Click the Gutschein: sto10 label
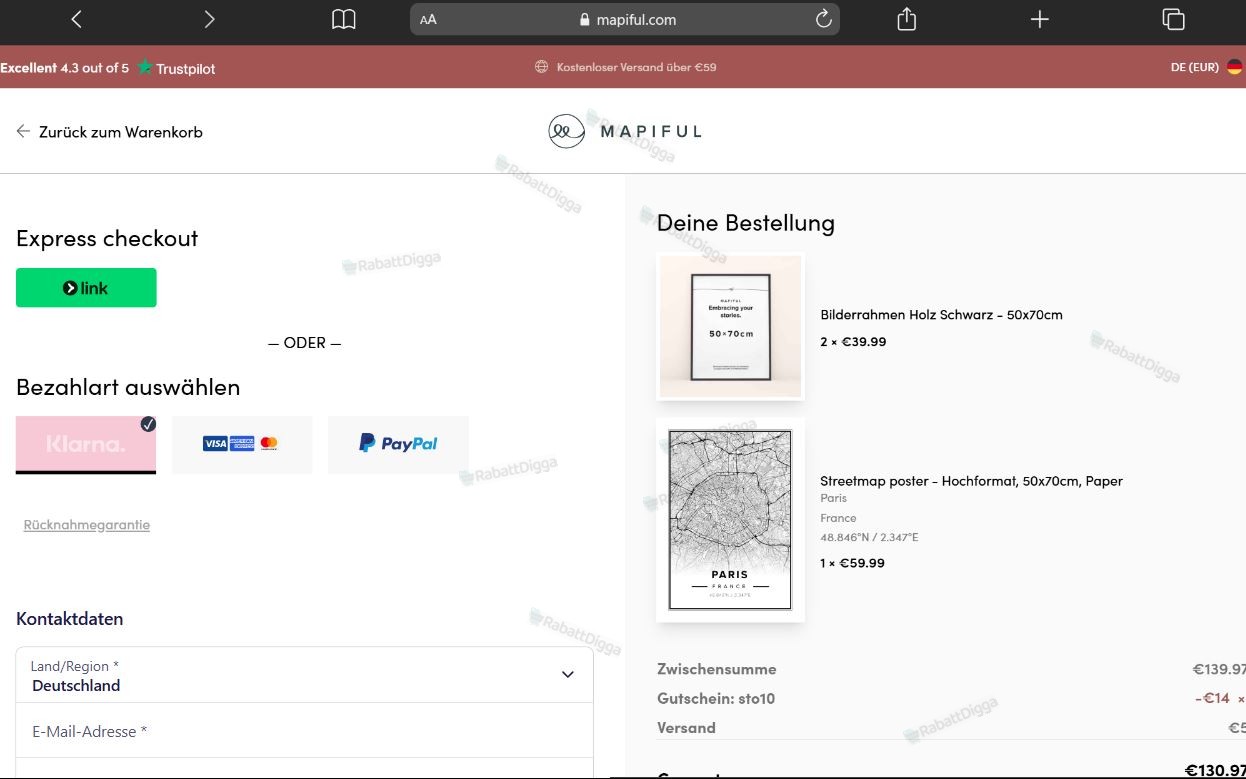The height and width of the screenshot is (779, 1246). coord(716,698)
